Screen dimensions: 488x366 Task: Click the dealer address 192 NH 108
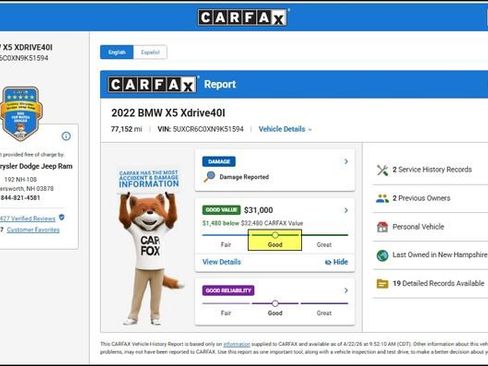(x=21, y=180)
